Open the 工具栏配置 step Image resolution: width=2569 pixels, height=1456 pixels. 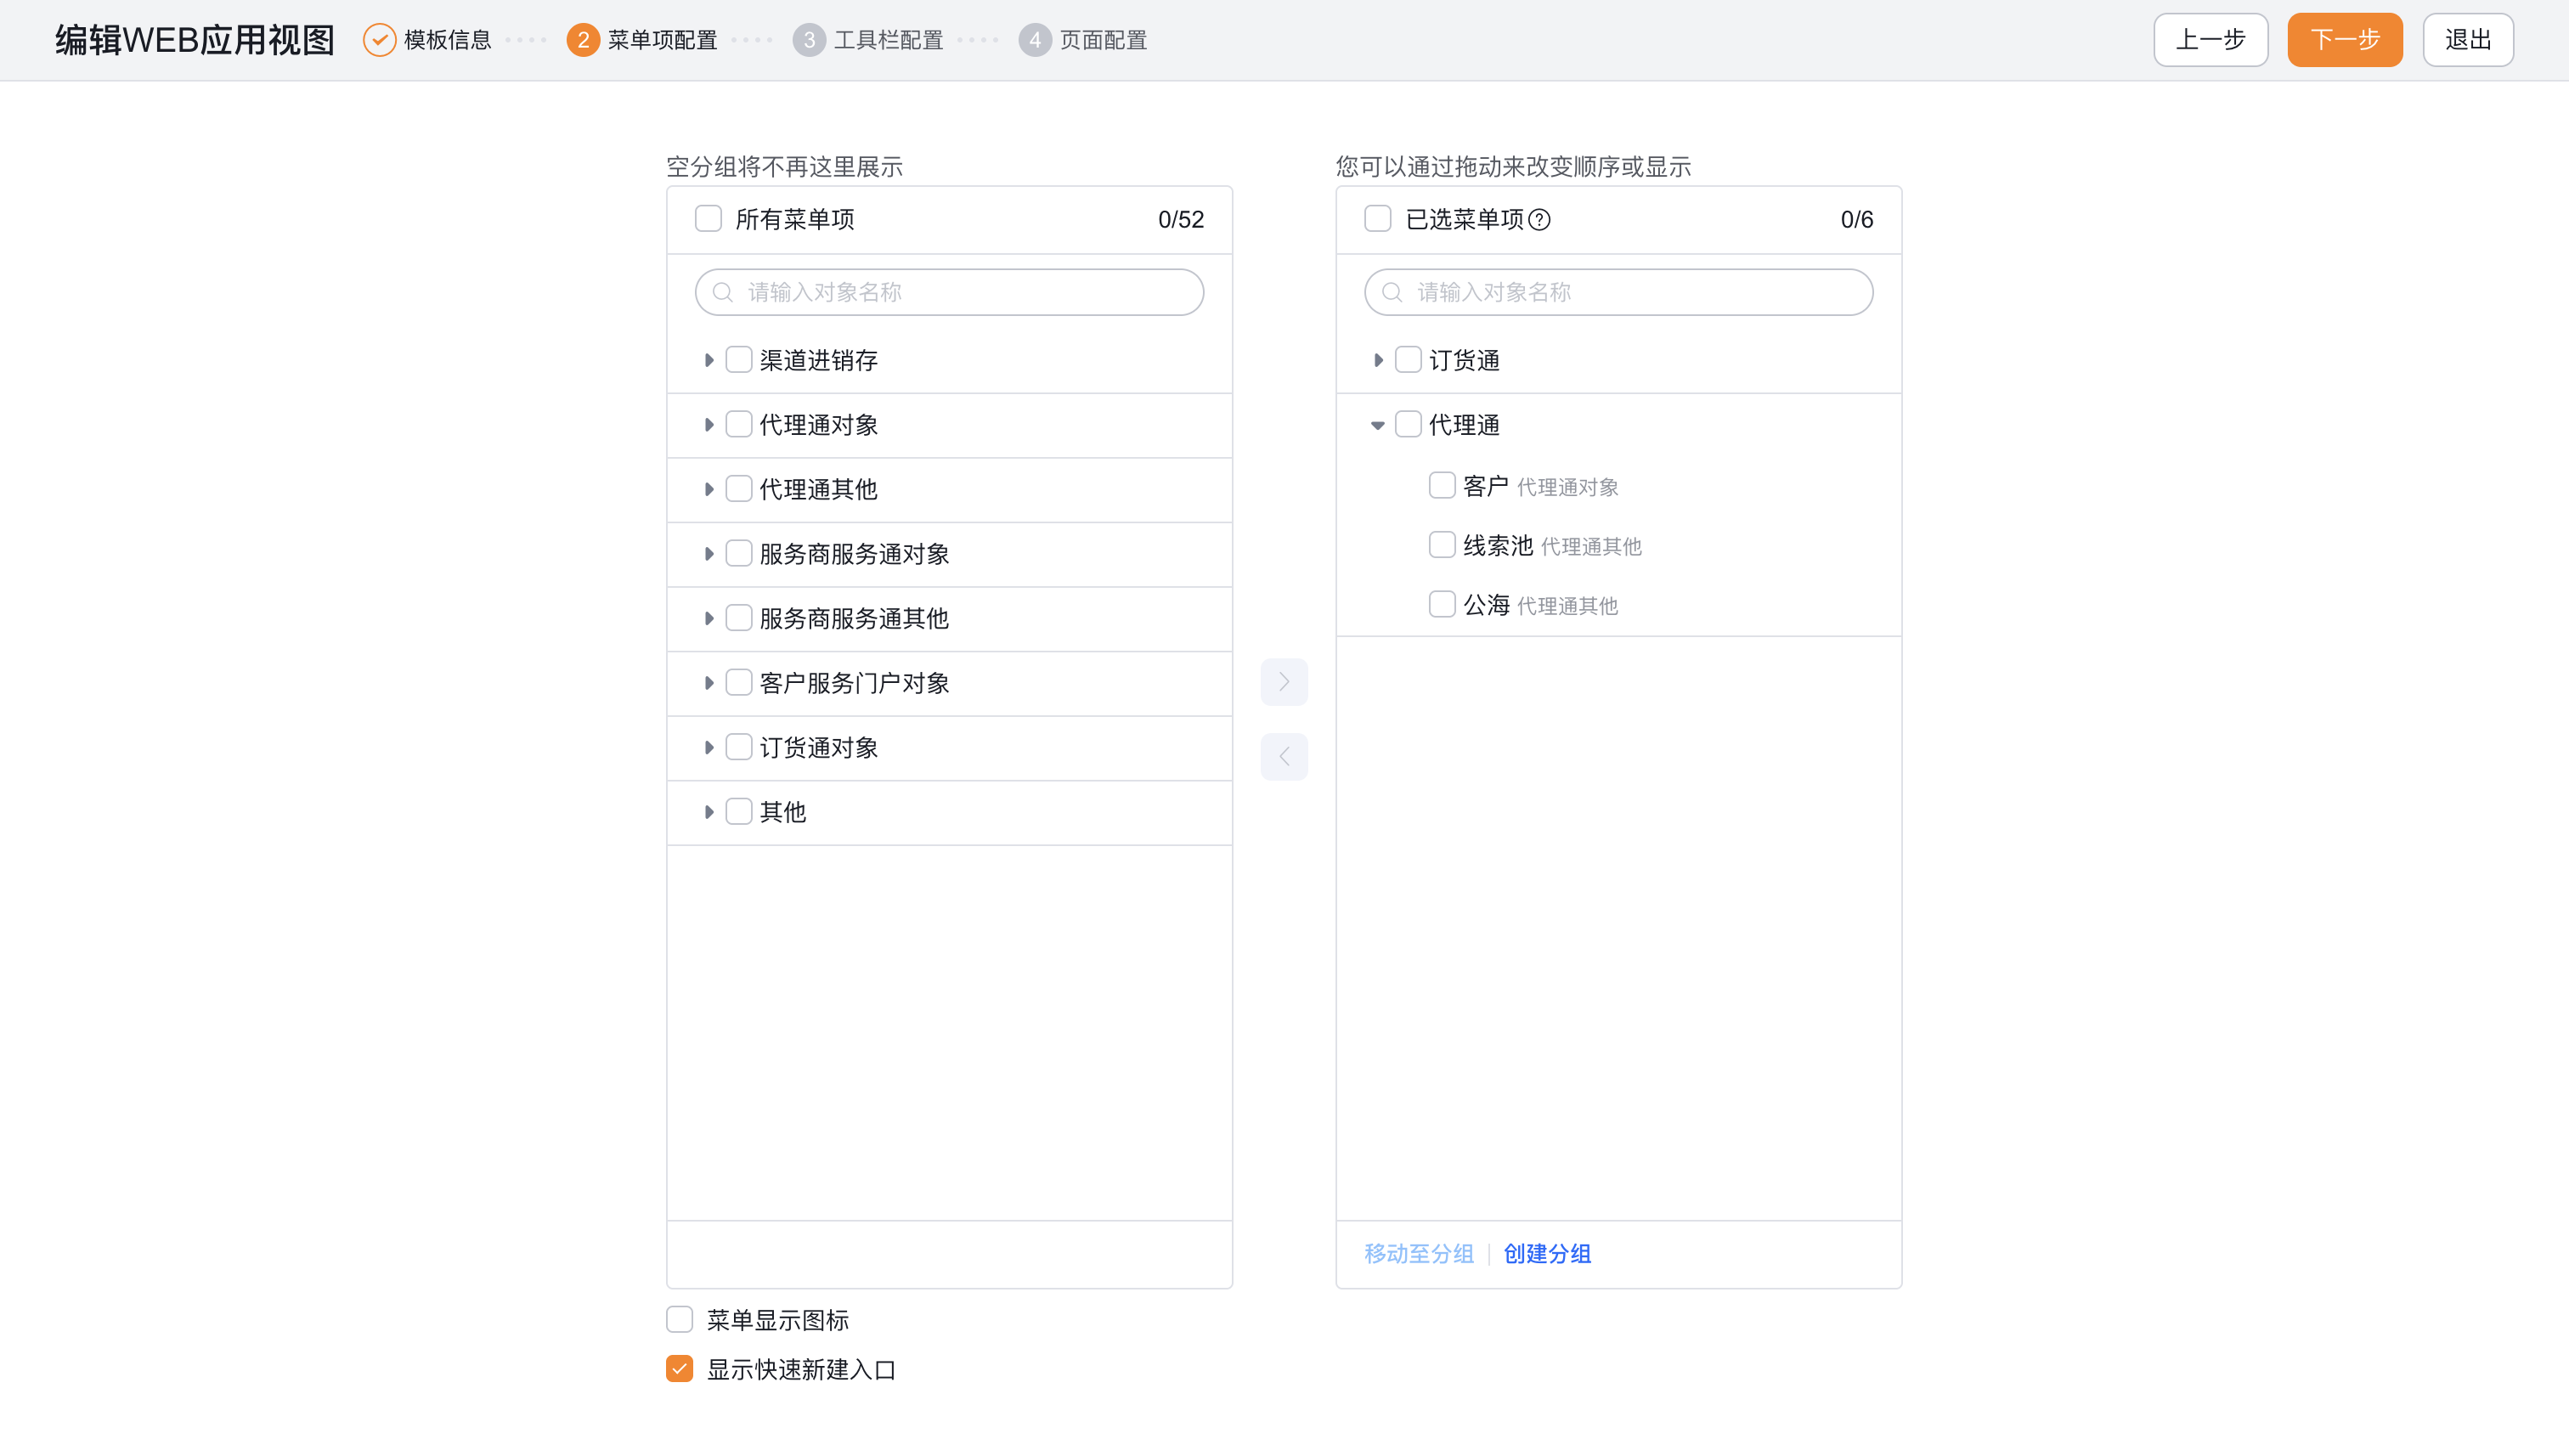click(x=889, y=40)
